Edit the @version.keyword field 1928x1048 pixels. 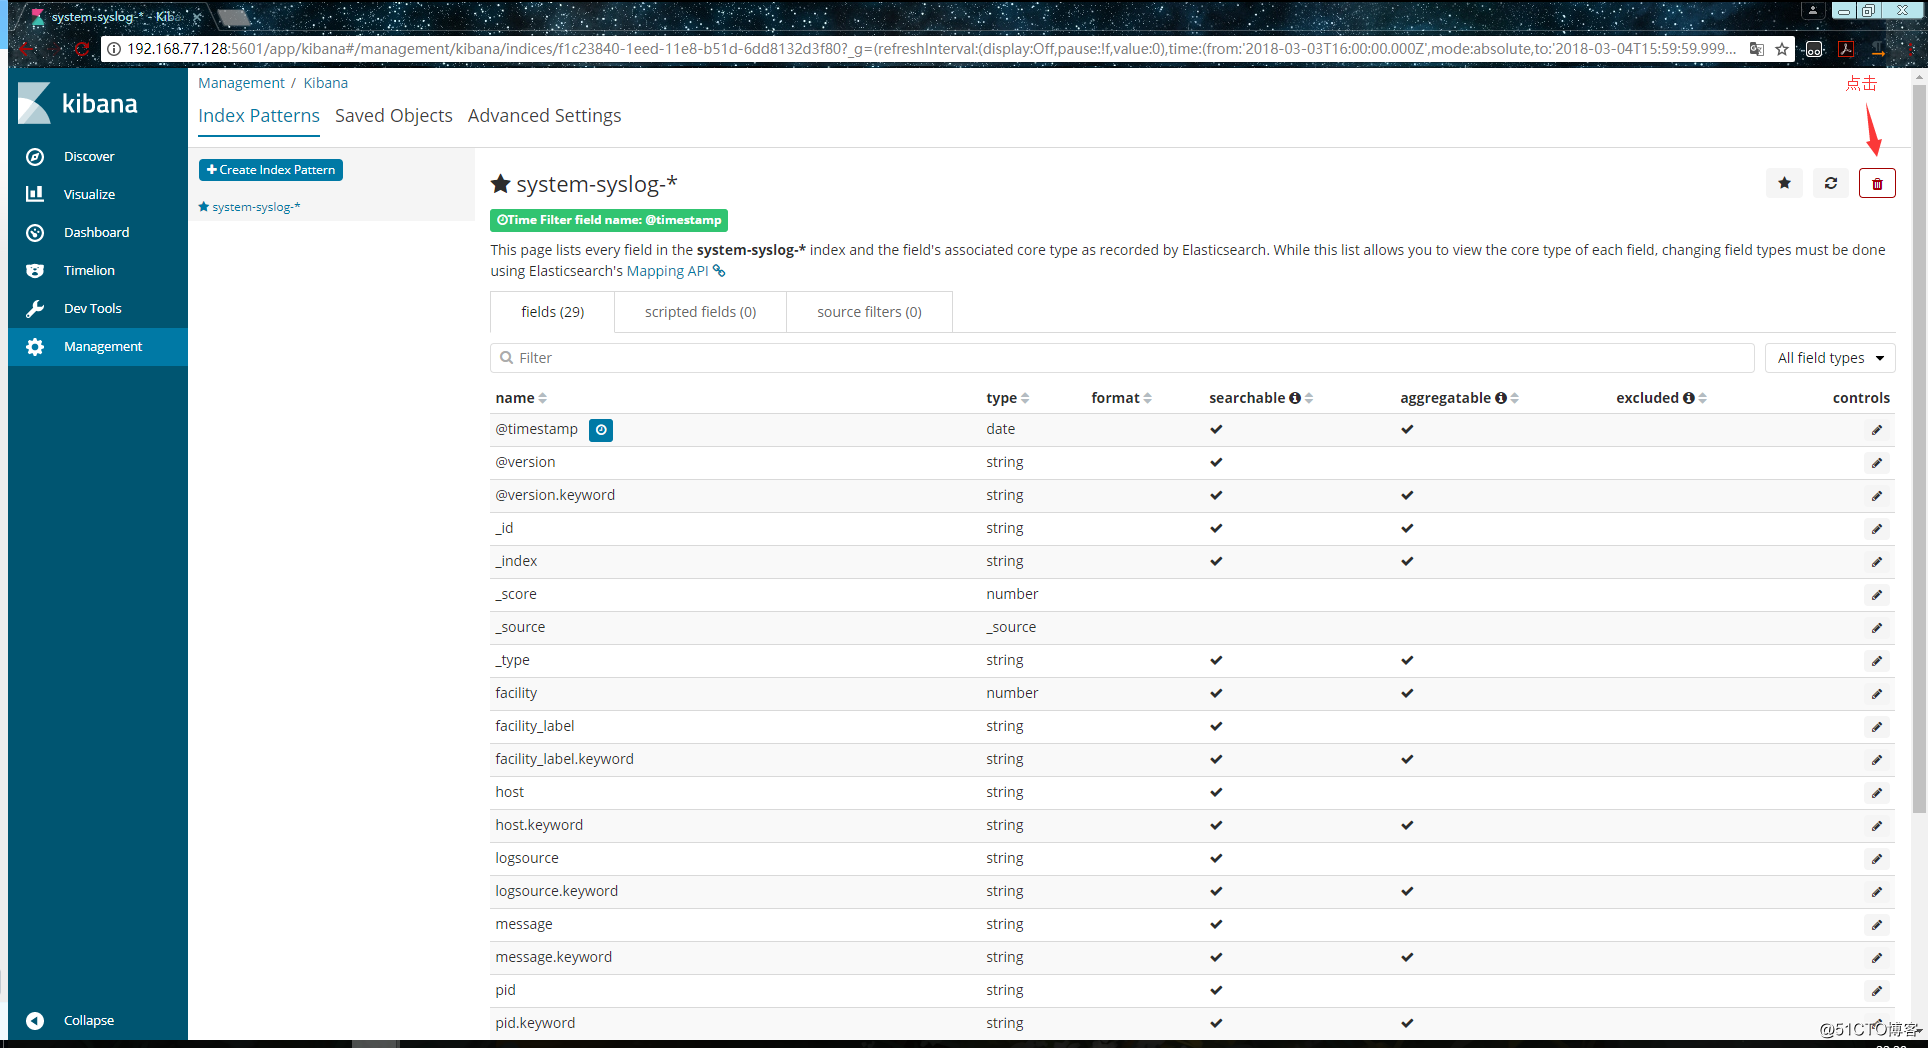coord(1877,496)
